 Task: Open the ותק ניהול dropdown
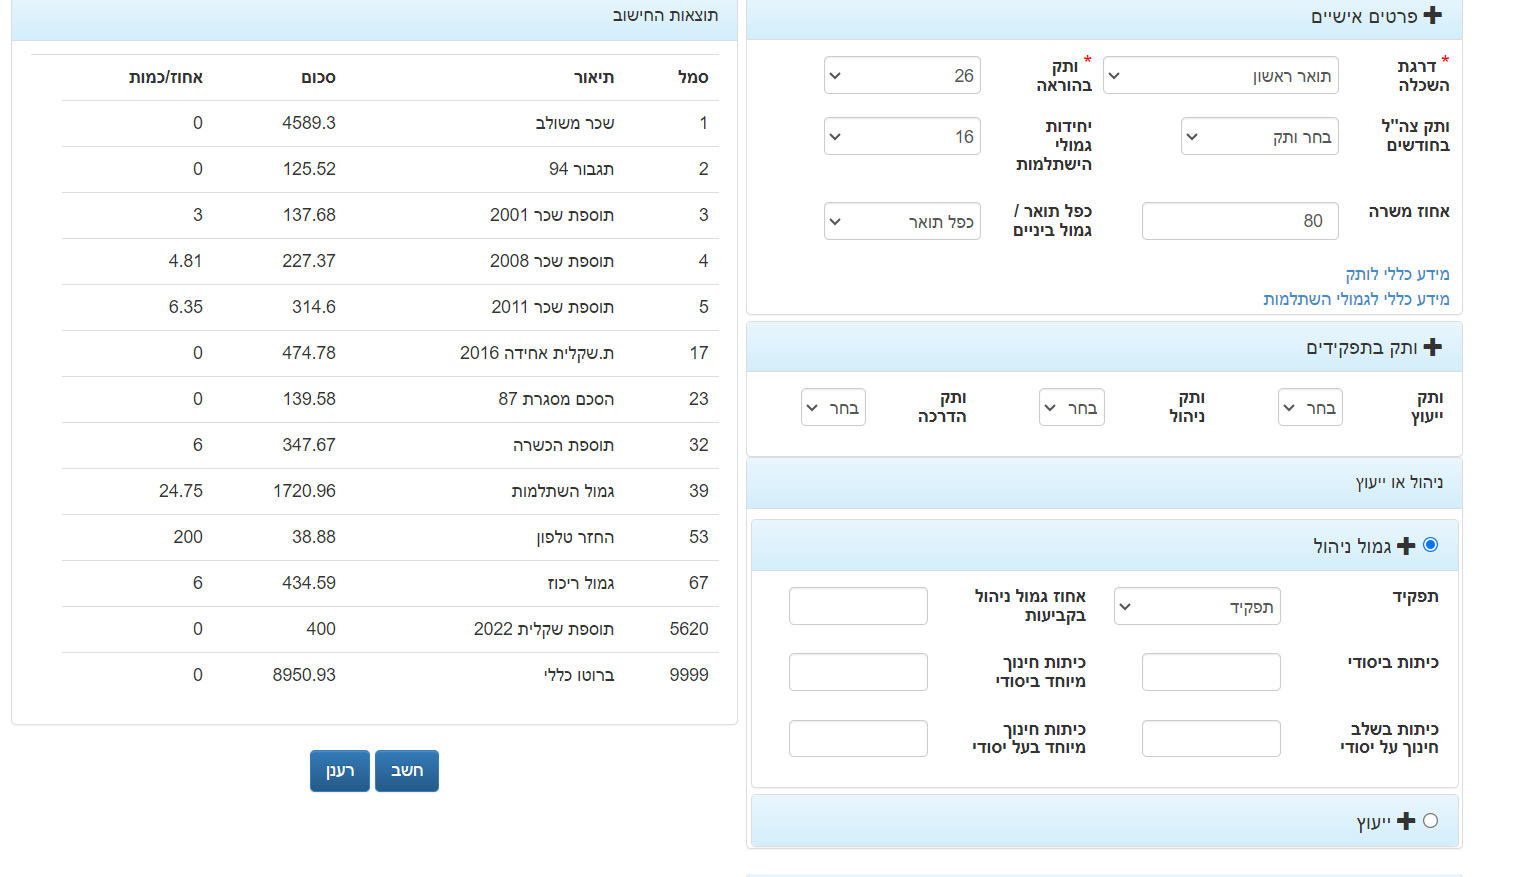coord(1071,408)
